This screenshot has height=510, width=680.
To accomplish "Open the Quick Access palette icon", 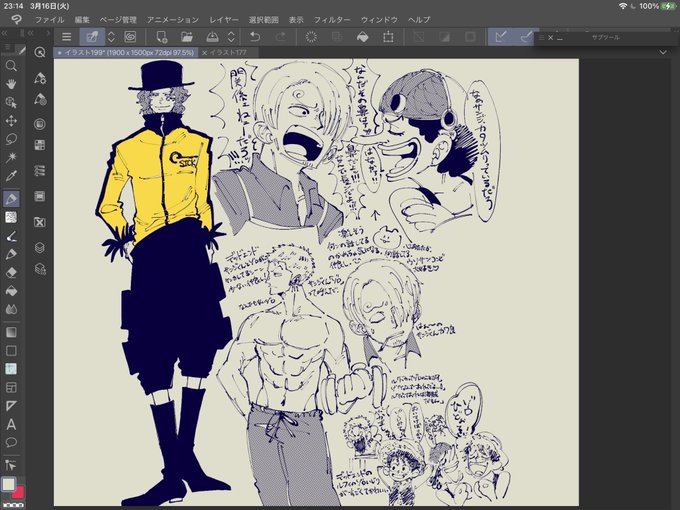I will pos(40,52).
